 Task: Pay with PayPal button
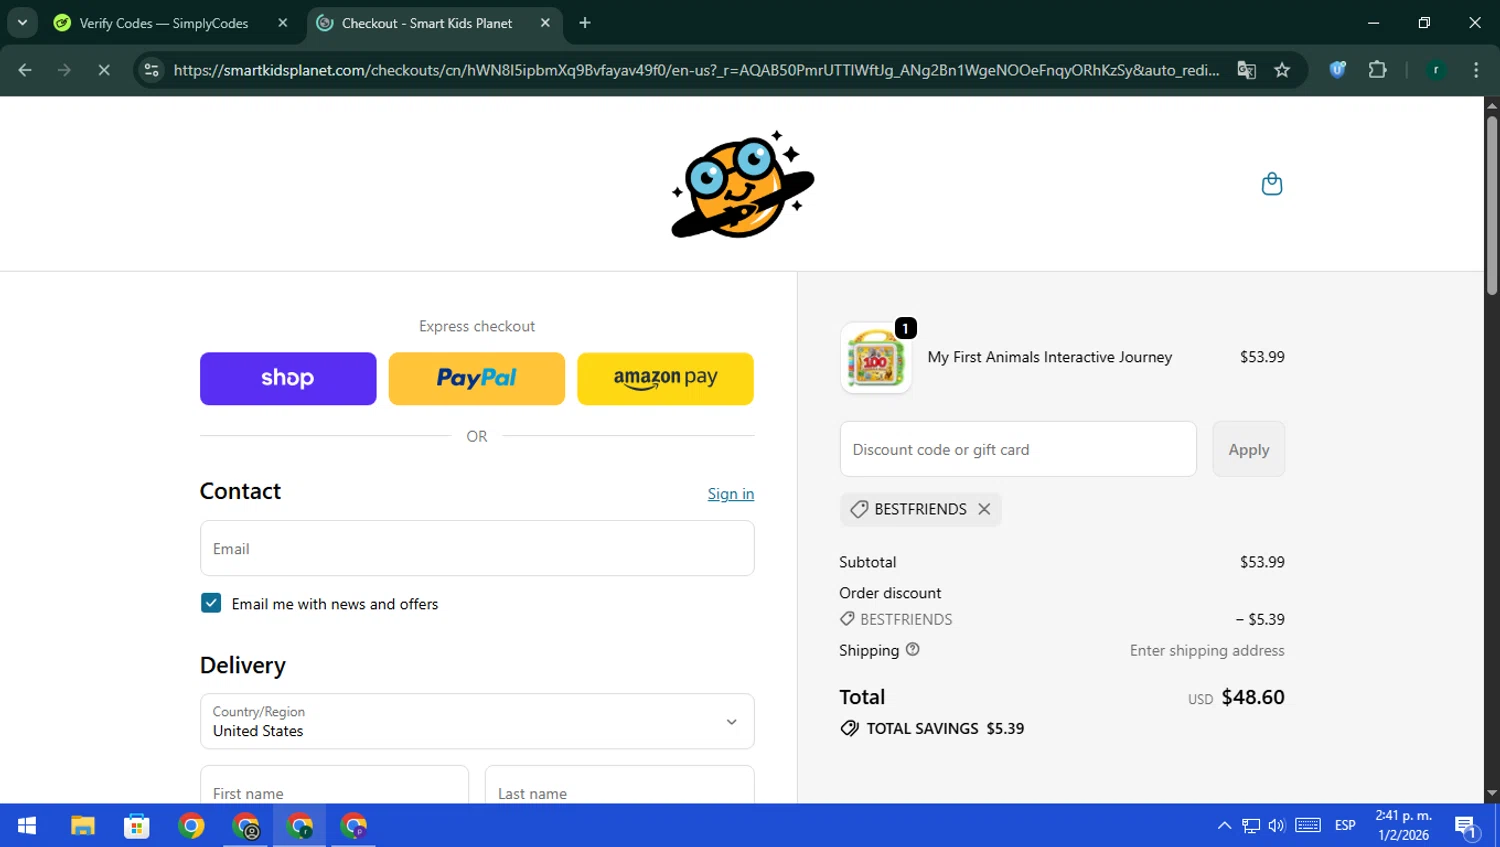tap(476, 379)
